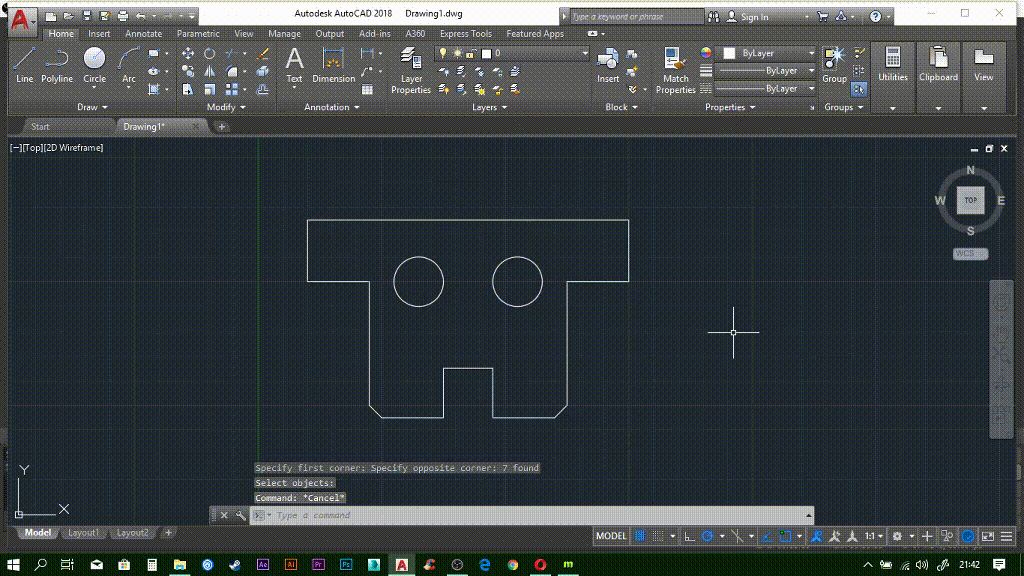Click the color wheel icon in Properties
The height and width of the screenshot is (576, 1024).
pos(706,53)
